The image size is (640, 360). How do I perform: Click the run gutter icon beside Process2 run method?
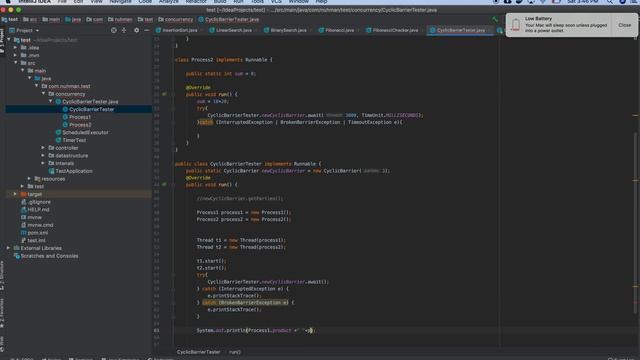tap(164, 94)
